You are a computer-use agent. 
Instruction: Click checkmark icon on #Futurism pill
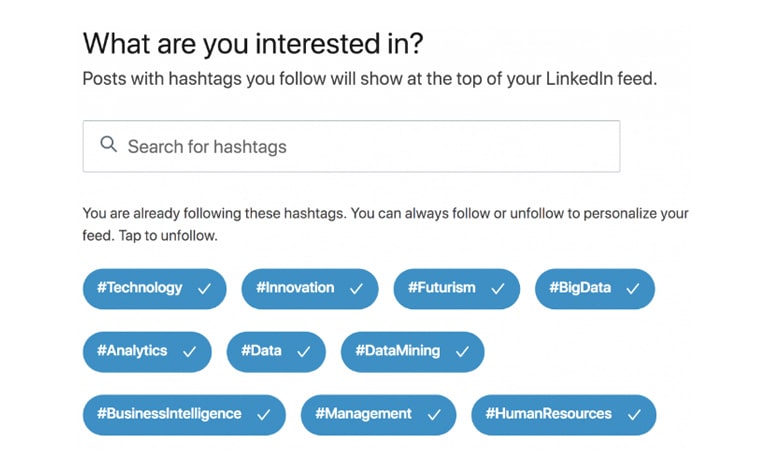click(x=498, y=289)
